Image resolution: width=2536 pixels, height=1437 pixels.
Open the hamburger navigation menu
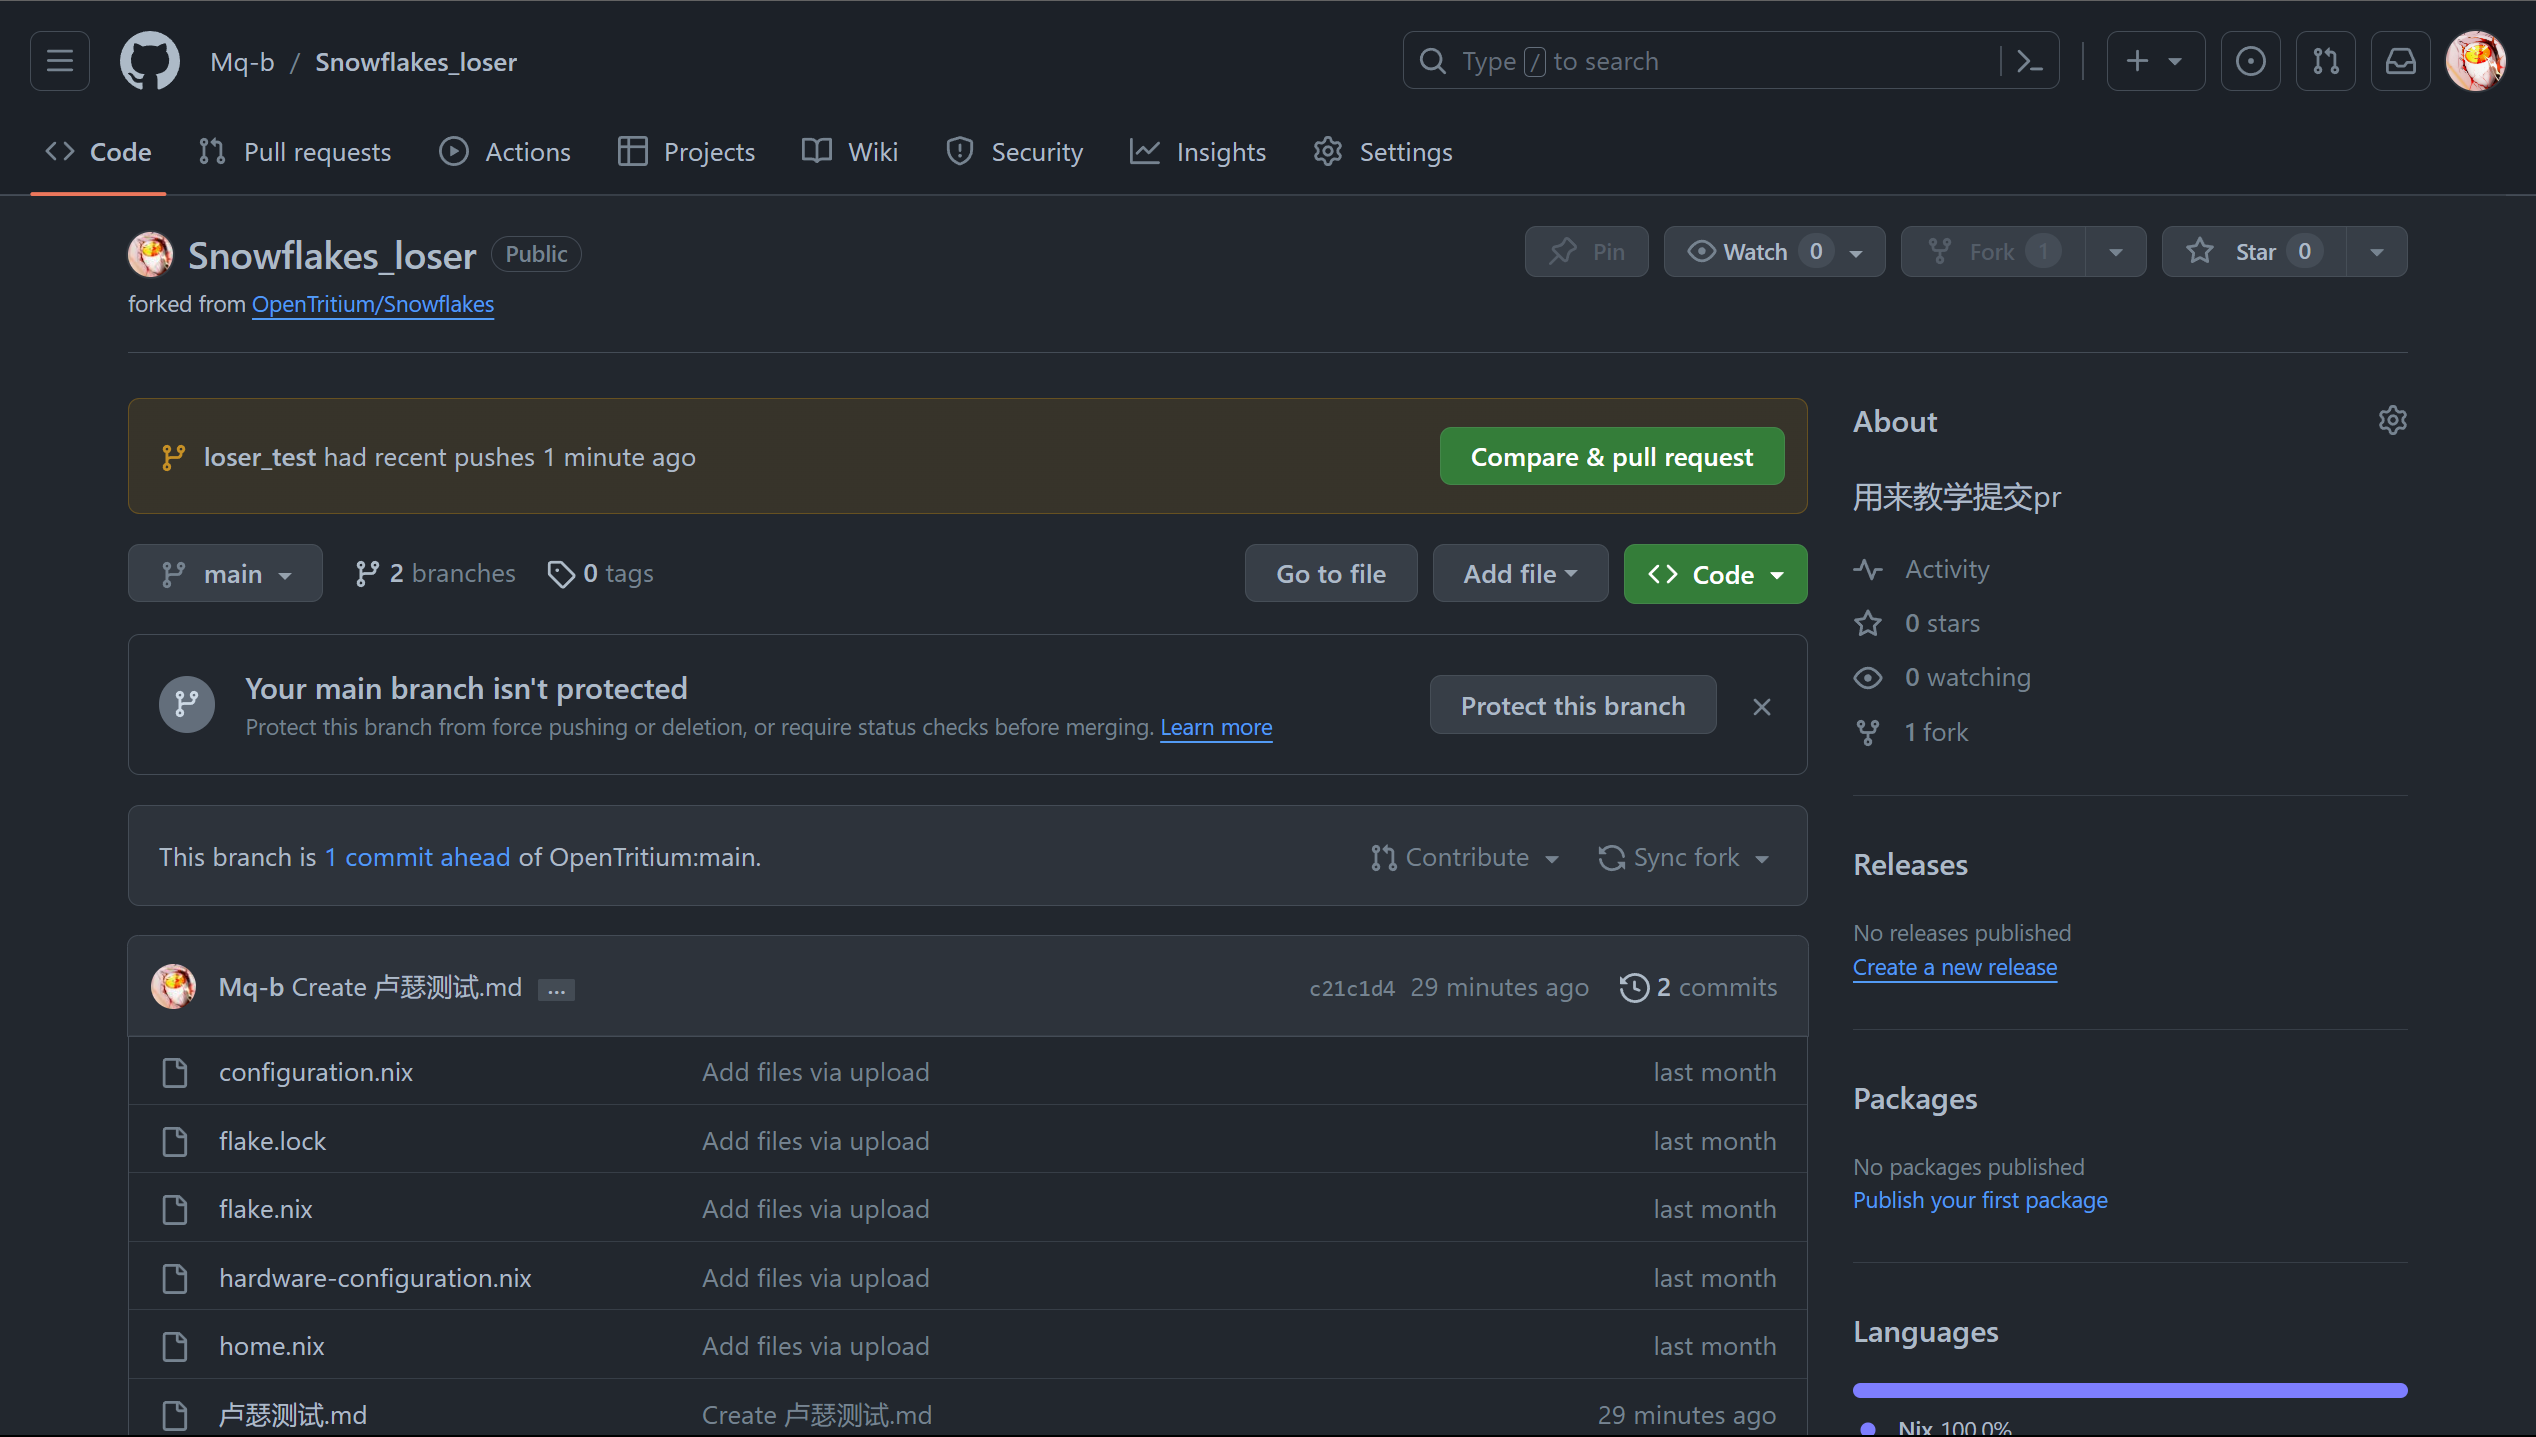coord(60,61)
